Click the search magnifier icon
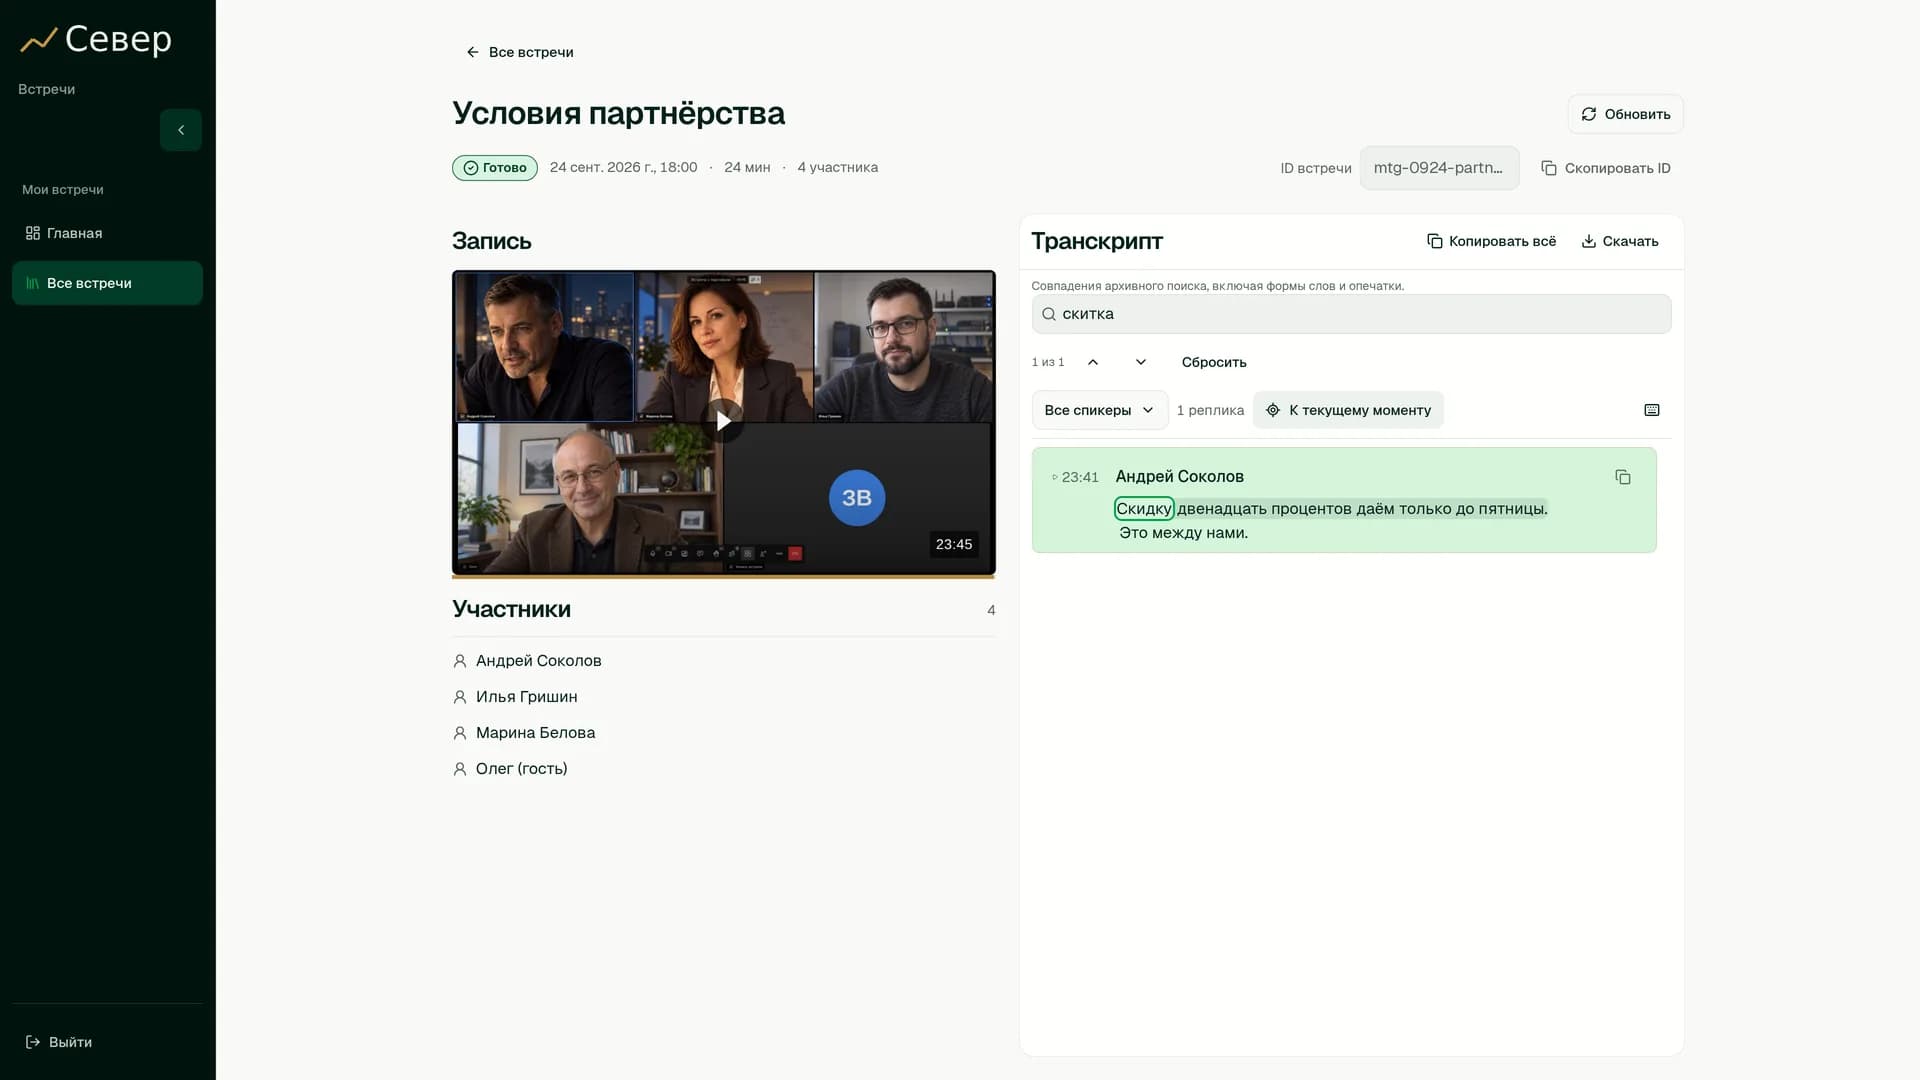Image resolution: width=1920 pixels, height=1080 pixels. pyautogui.click(x=1049, y=314)
